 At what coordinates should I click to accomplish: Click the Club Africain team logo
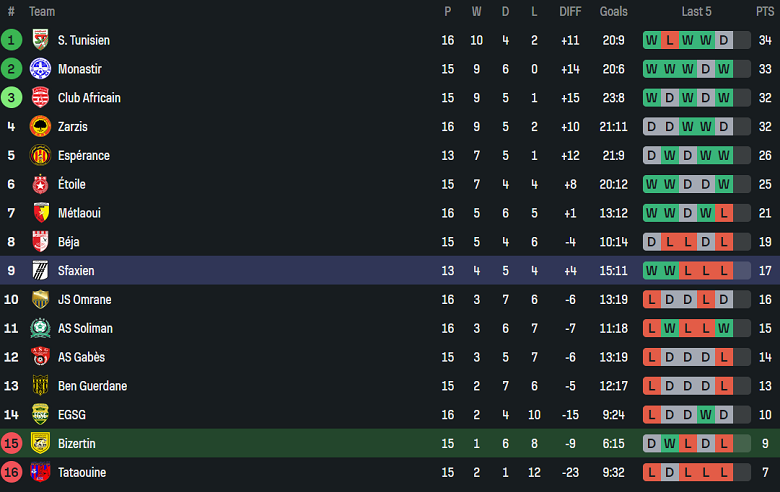coord(40,98)
